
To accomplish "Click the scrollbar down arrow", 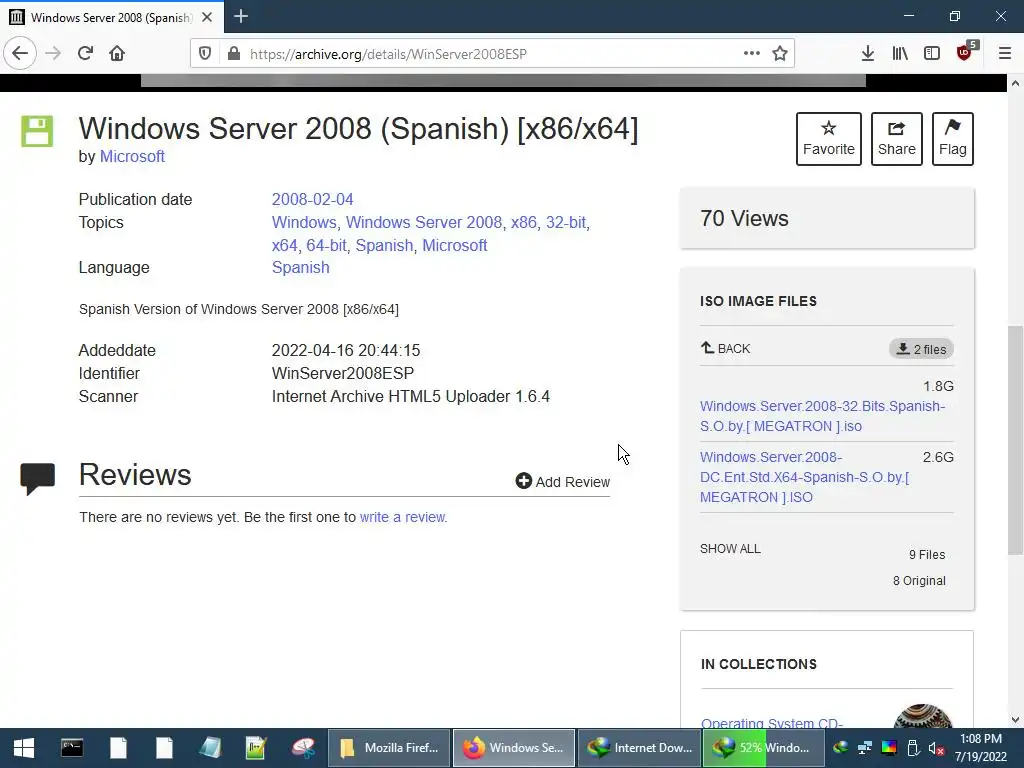I will pyautogui.click(x=1015, y=720).
